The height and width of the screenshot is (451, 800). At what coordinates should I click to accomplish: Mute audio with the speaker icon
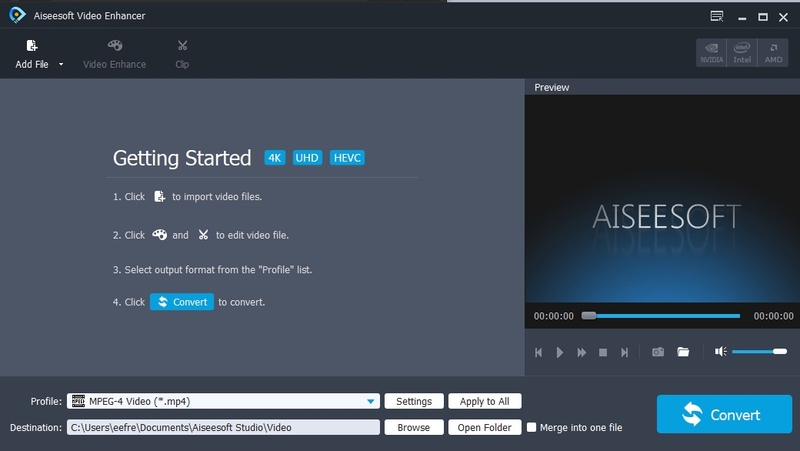[720, 352]
